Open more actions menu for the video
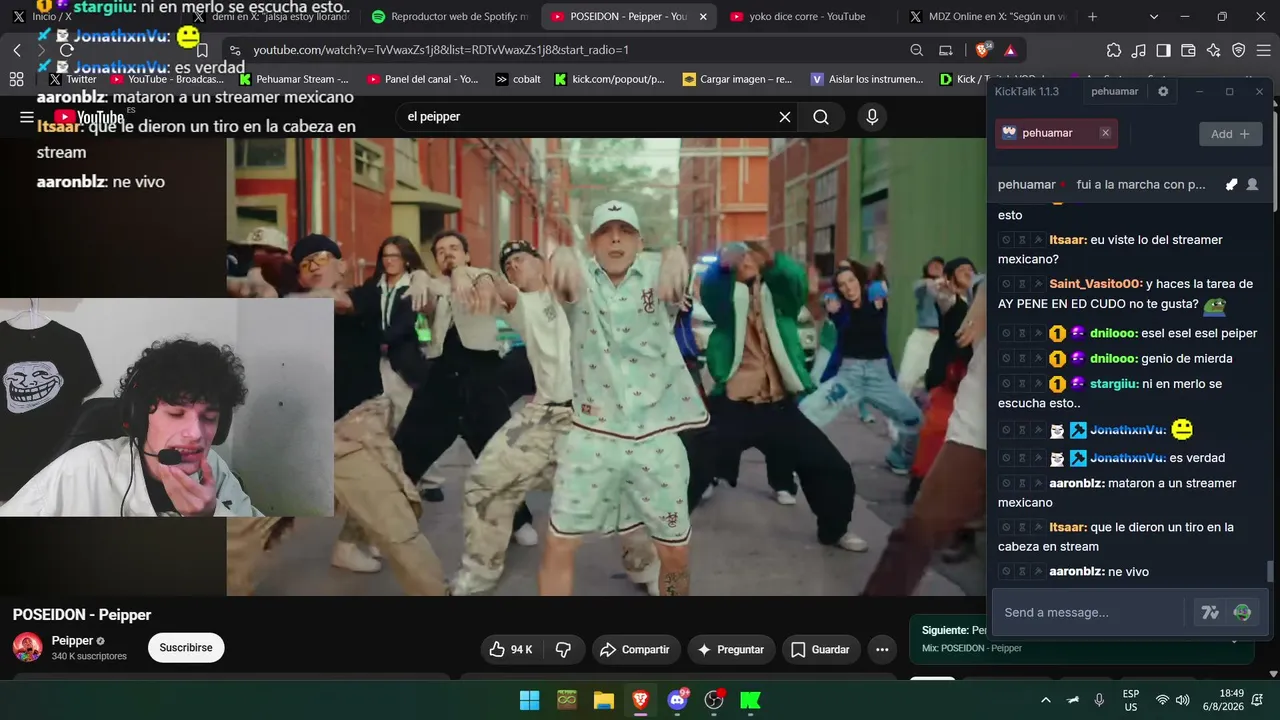 click(882, 649)
